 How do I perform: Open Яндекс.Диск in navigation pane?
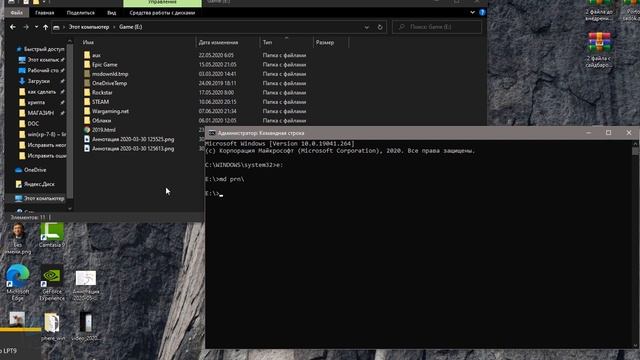tap(39, 184)
